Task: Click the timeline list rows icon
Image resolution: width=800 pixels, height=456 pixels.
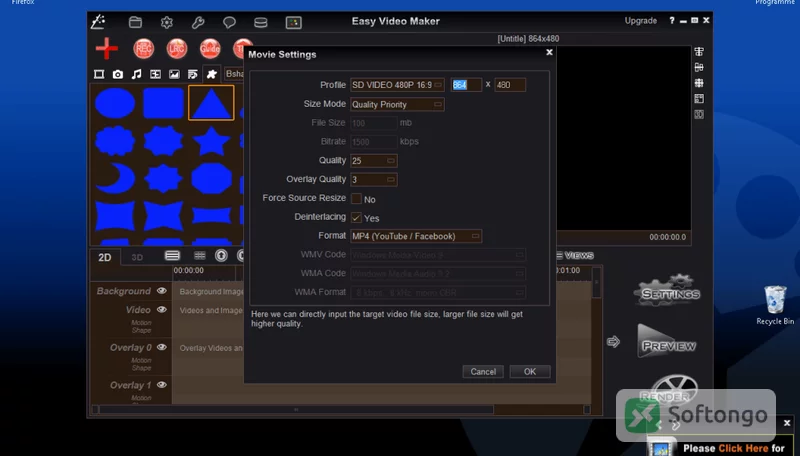Action: click(x=172, y=255)
